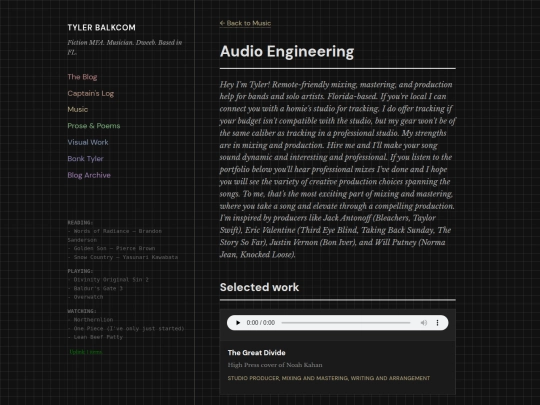Click 'Words of Radiance' reading entry
The width and height of the screenshot is (540, 405).
pos(115,235)
